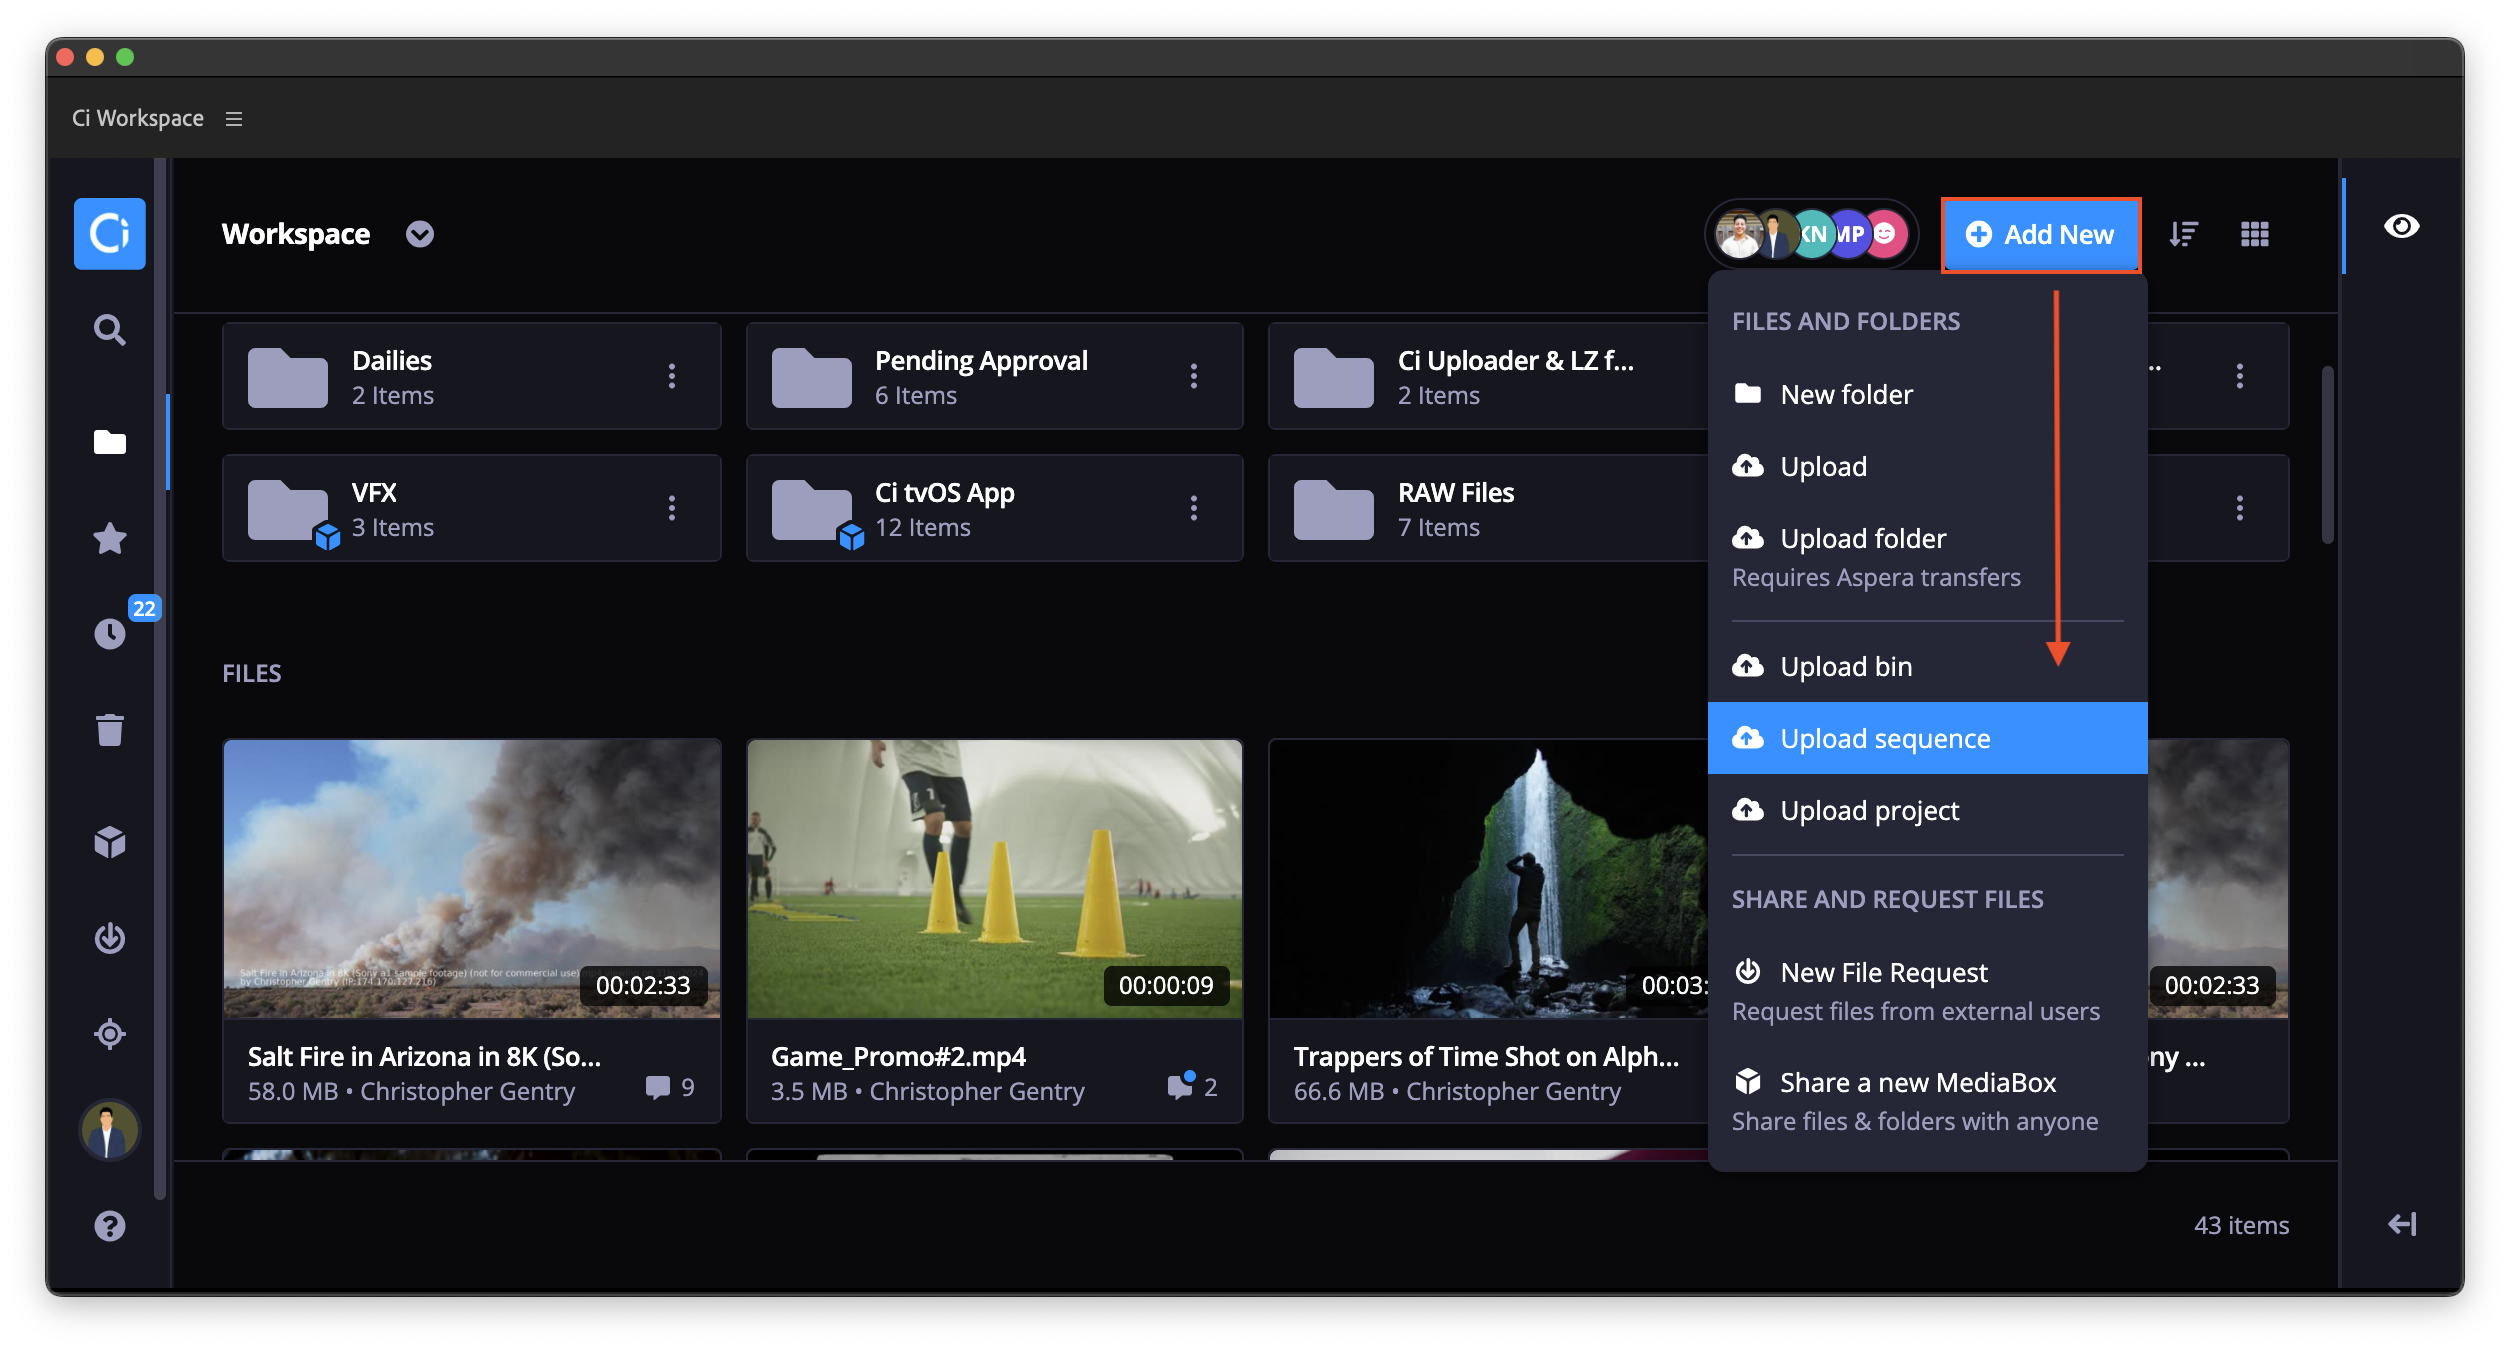The image size is (2510, 1350).
Task: Select the MediaBox cube icon in sidebar
Action: tap(109, 841)
